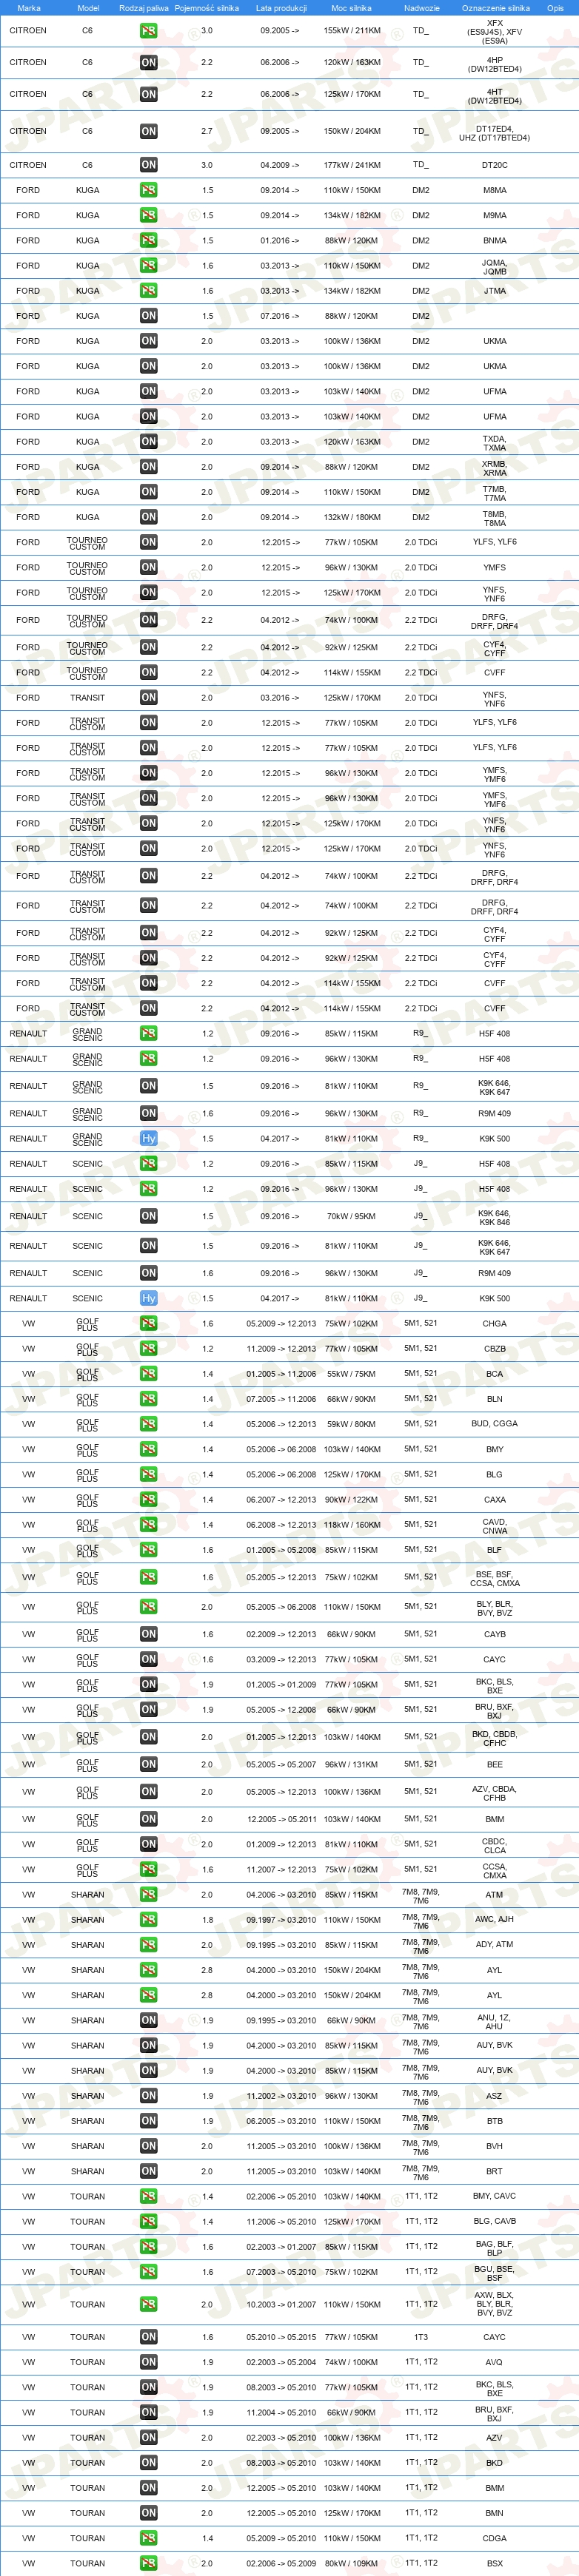Screen dimensions: 579x2576
Task: Click the Opis column header
Action: click(x=555, y=8)
